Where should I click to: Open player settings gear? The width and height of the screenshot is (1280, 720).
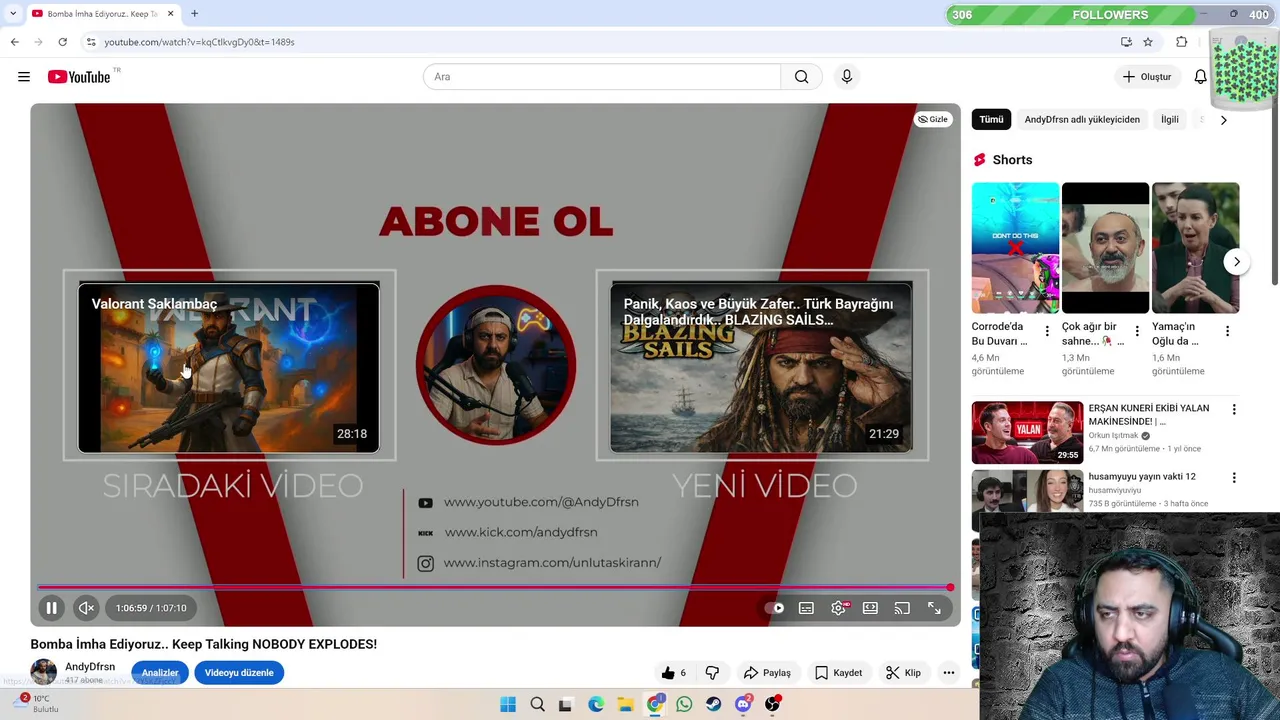point(838,608)
